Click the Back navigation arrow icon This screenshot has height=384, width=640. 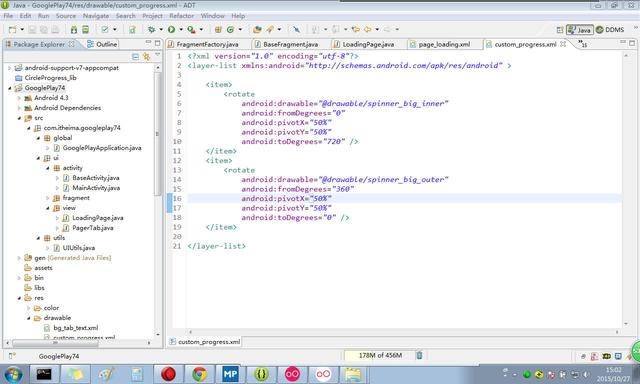[x=367, y=29]
